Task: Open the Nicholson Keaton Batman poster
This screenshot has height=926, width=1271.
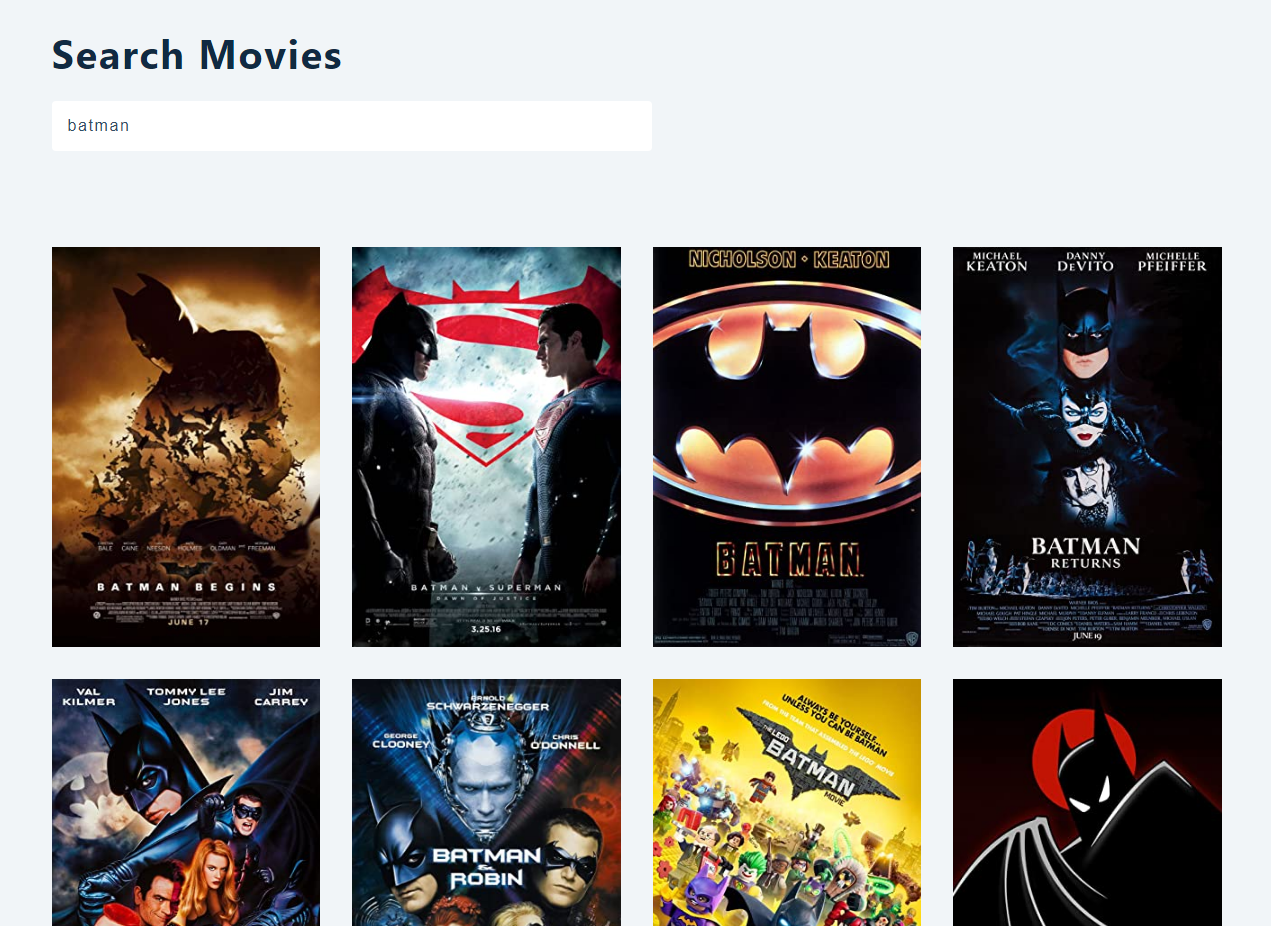Action: click(787, 447)
